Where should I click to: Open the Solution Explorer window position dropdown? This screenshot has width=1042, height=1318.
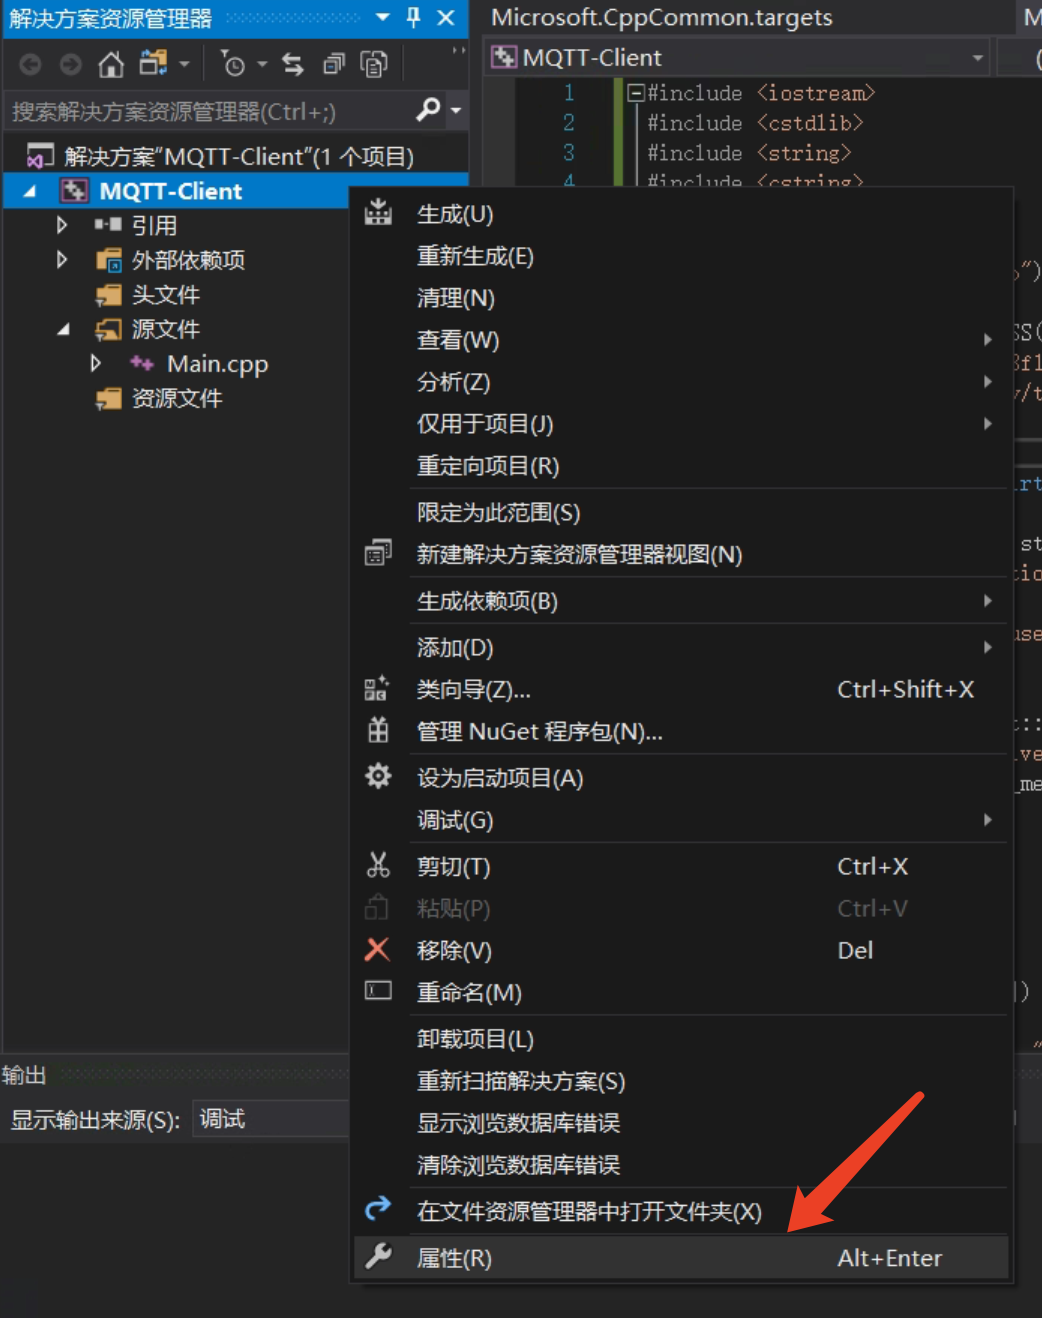(383, 17)
